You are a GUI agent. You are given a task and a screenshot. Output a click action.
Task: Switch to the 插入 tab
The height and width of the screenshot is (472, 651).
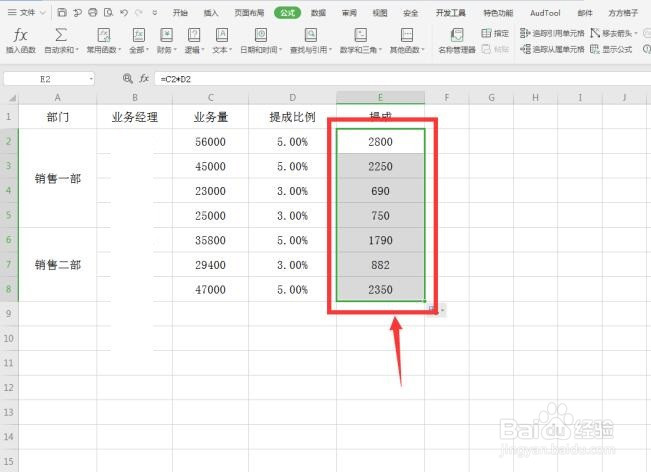(211, 13)
